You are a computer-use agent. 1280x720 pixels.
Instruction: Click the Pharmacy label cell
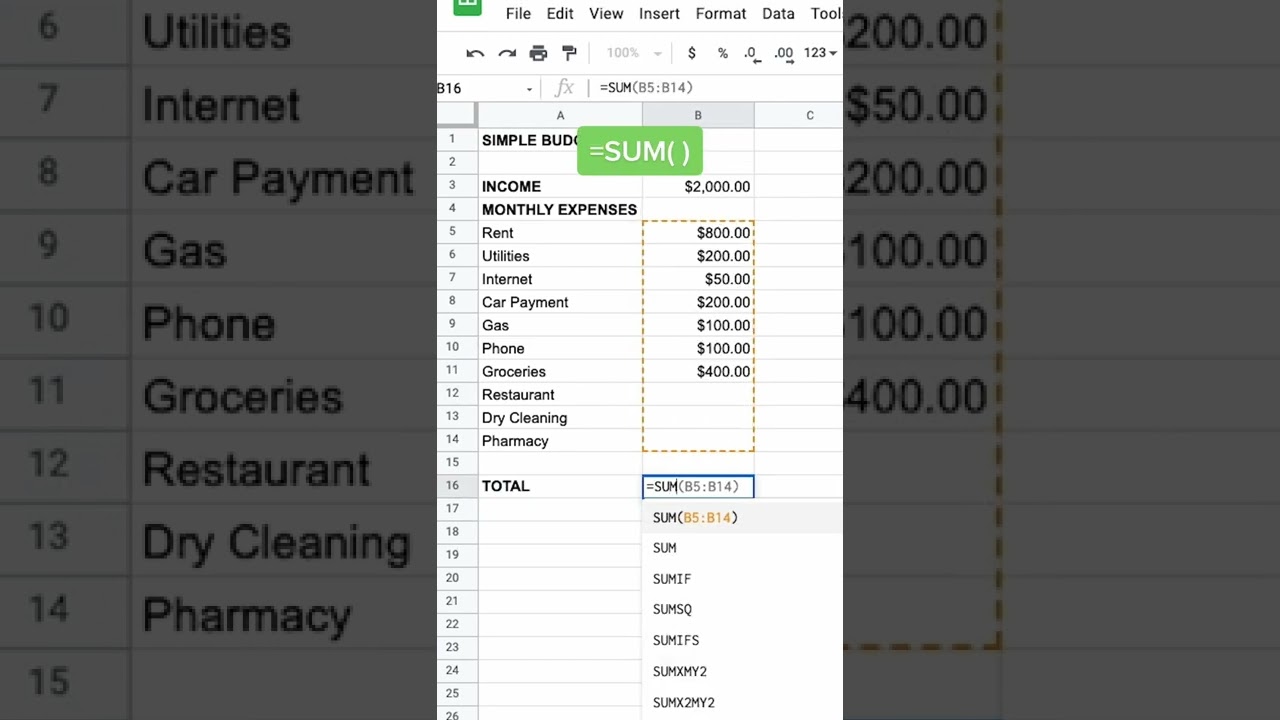click(560, 440)
